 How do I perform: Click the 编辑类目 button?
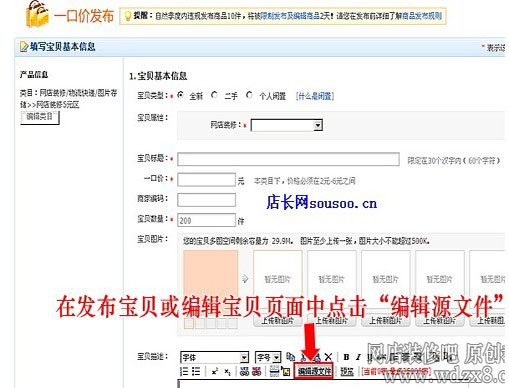click(40, 117)
